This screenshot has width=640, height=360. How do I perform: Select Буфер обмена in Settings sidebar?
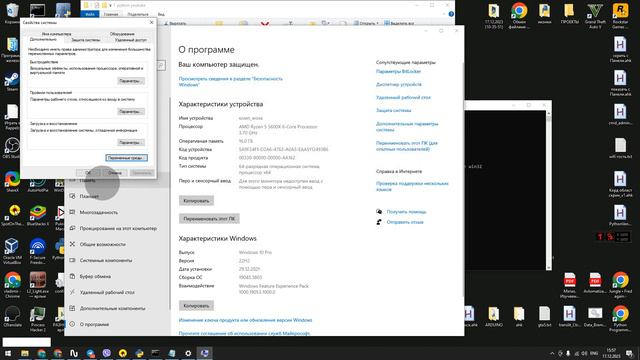point(95,277)
